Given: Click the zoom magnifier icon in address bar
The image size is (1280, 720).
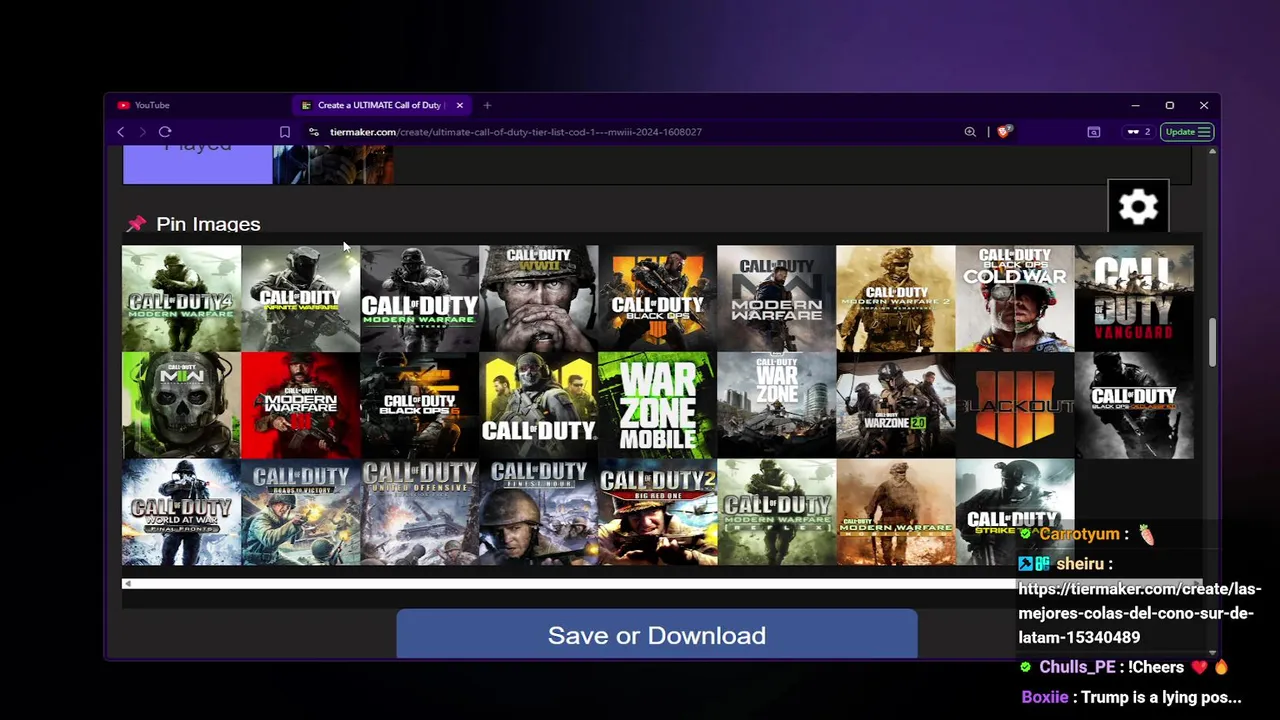Looking at the screenshot, I should 970,132.
